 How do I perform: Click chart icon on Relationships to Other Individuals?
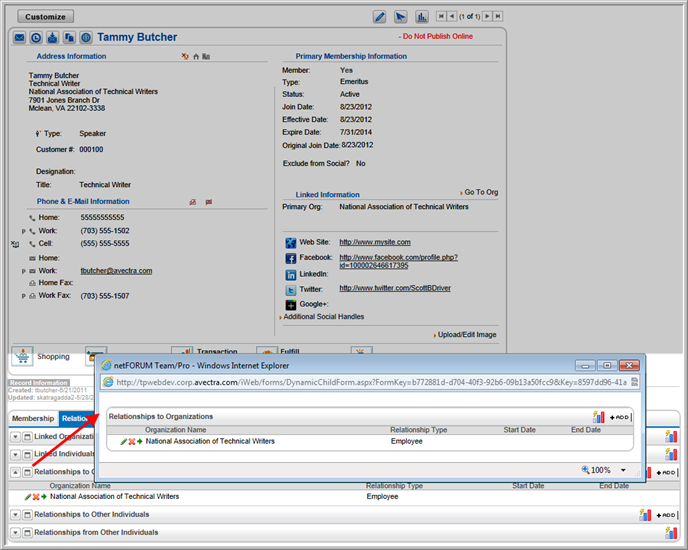pyautogui.click(x=645, y=514)
